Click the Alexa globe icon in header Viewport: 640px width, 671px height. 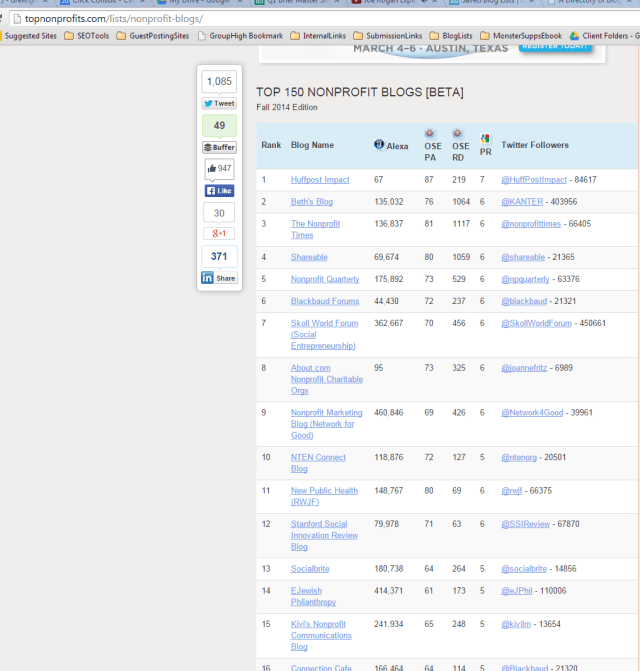[x=379, y=145]
